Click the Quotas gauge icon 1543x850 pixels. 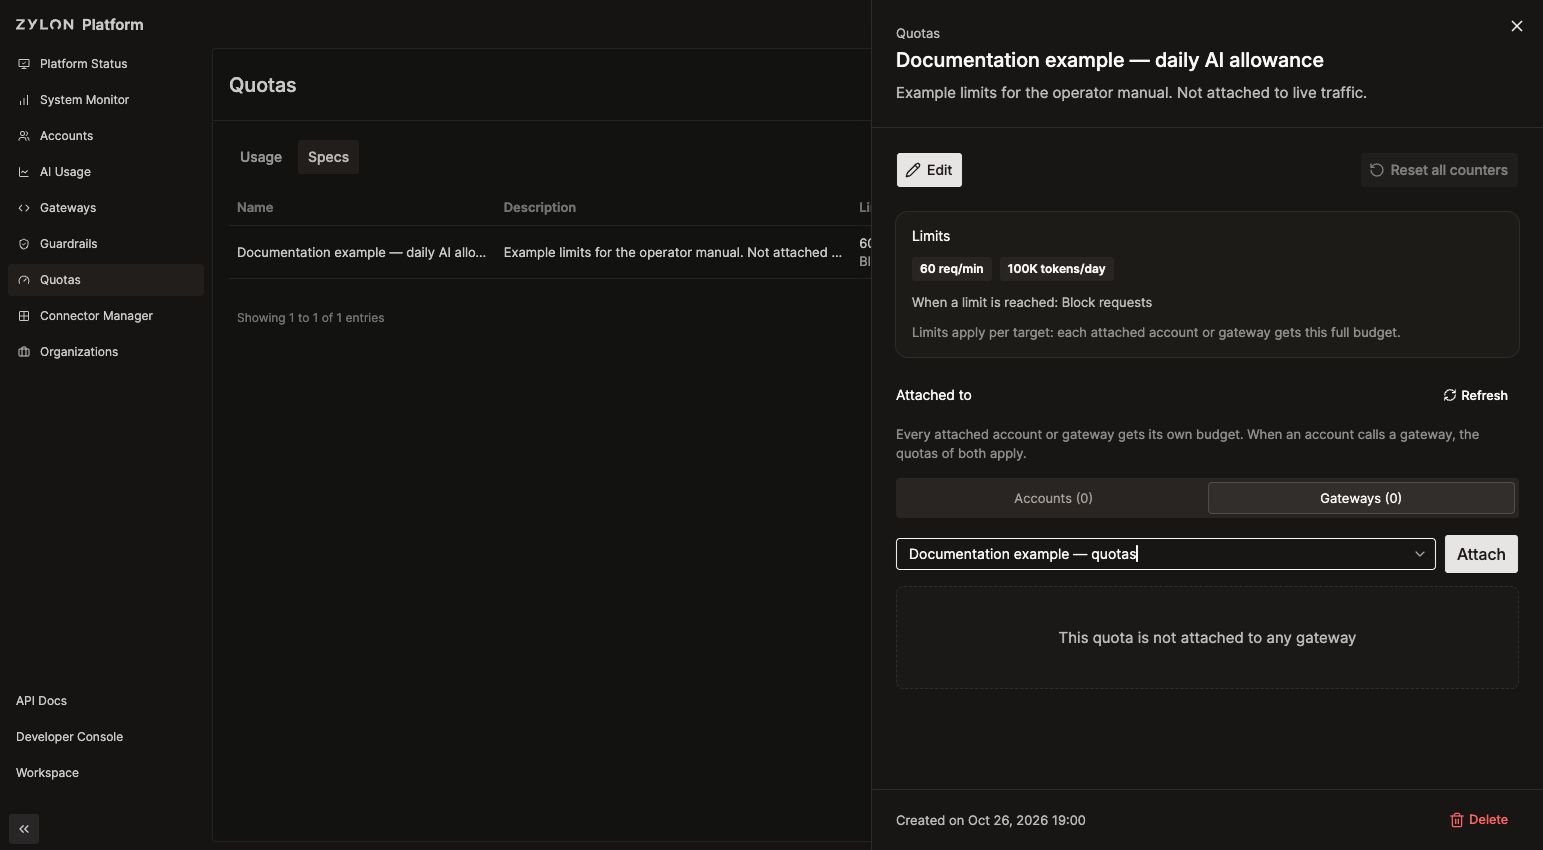24,280
